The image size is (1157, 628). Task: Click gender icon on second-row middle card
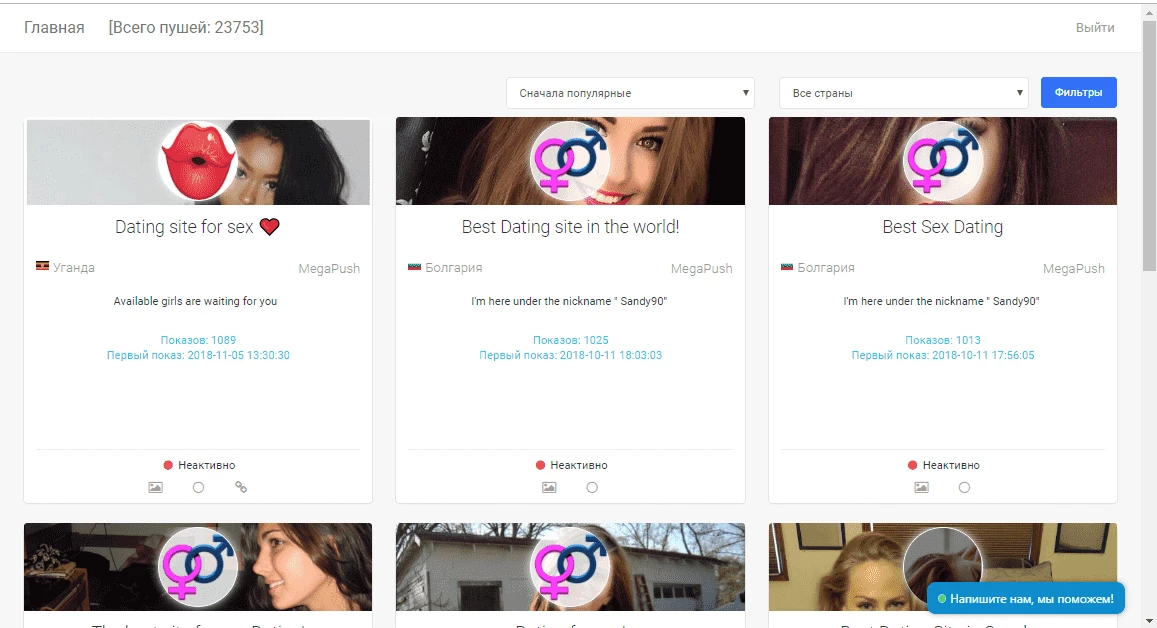(570, 567)
